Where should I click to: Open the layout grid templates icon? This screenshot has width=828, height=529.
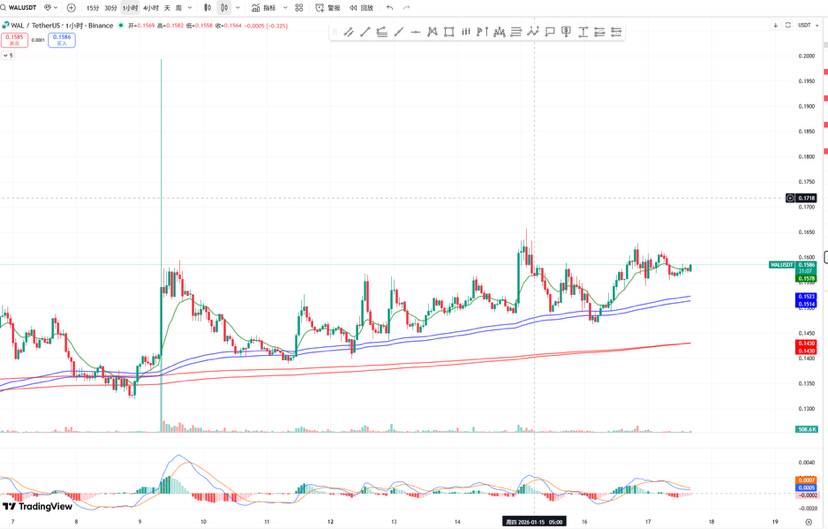tap(299, 8)
